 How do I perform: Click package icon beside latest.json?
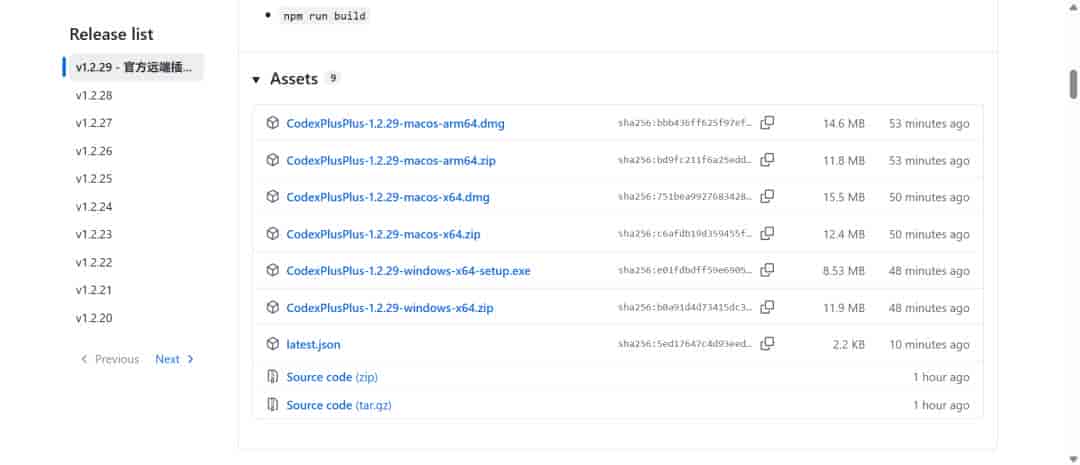tap(273, 344)
